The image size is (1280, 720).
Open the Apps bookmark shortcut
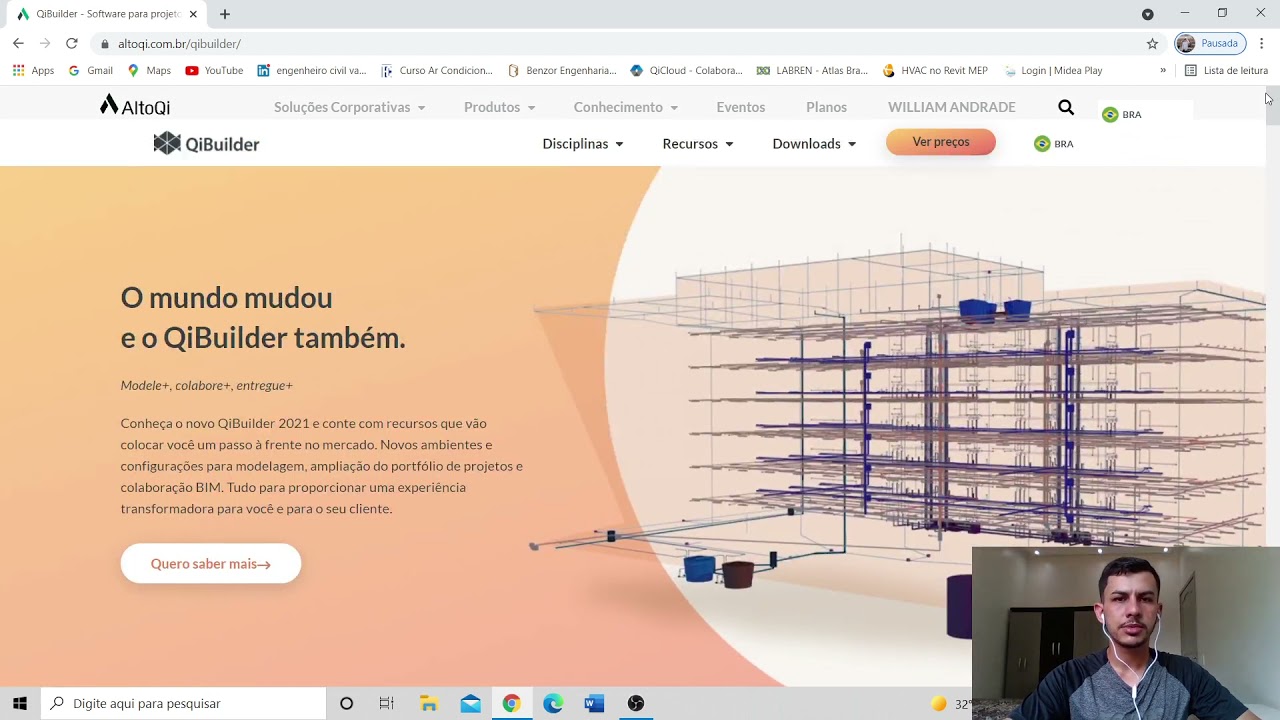(33, 70)
